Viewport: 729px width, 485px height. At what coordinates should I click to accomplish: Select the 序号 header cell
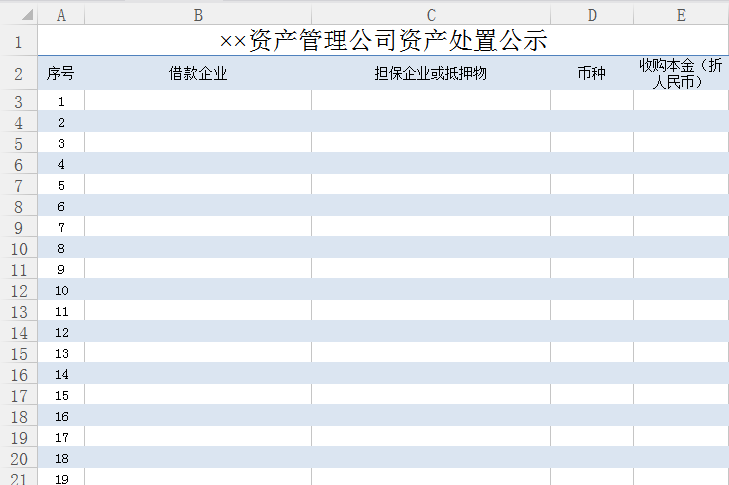pyautogui.click(x=62, y=73)
